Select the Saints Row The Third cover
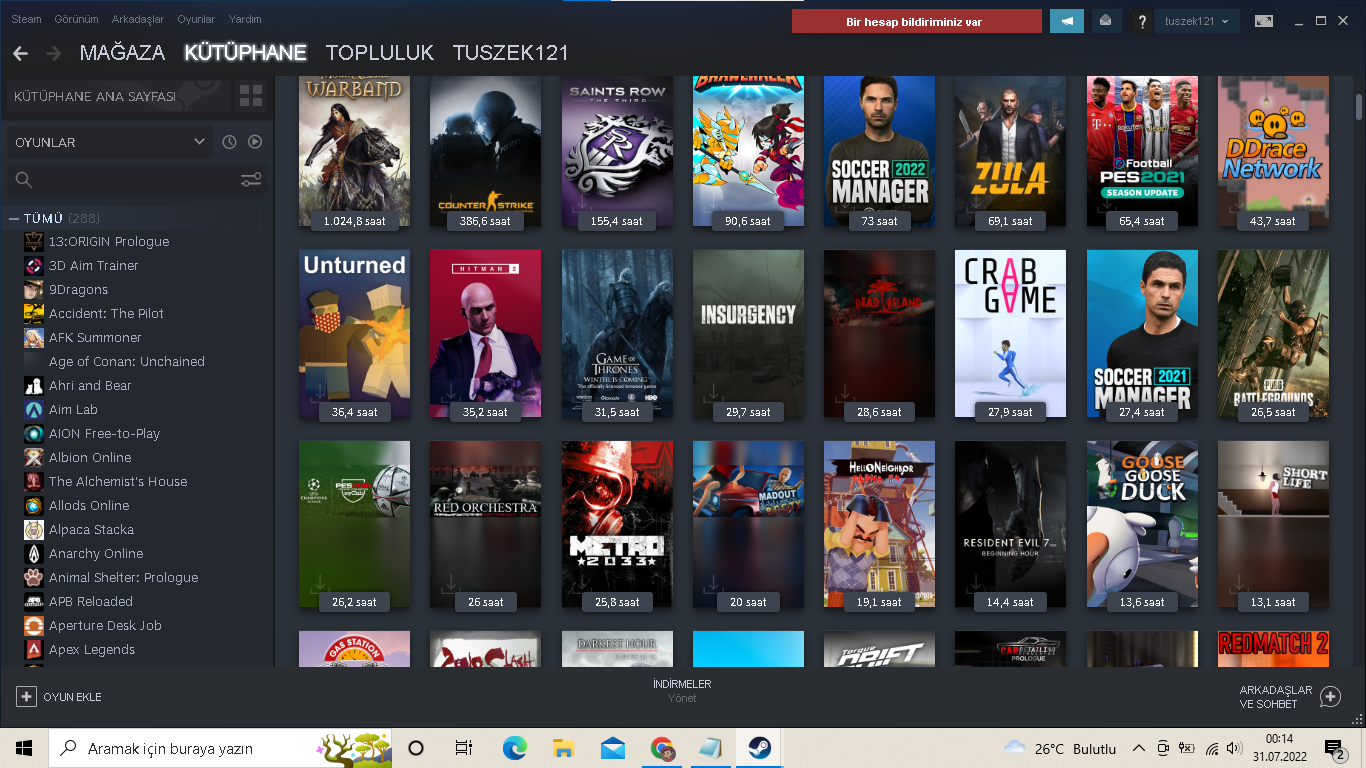Viewport: 1366px width, 768px height. coord(617,151)
